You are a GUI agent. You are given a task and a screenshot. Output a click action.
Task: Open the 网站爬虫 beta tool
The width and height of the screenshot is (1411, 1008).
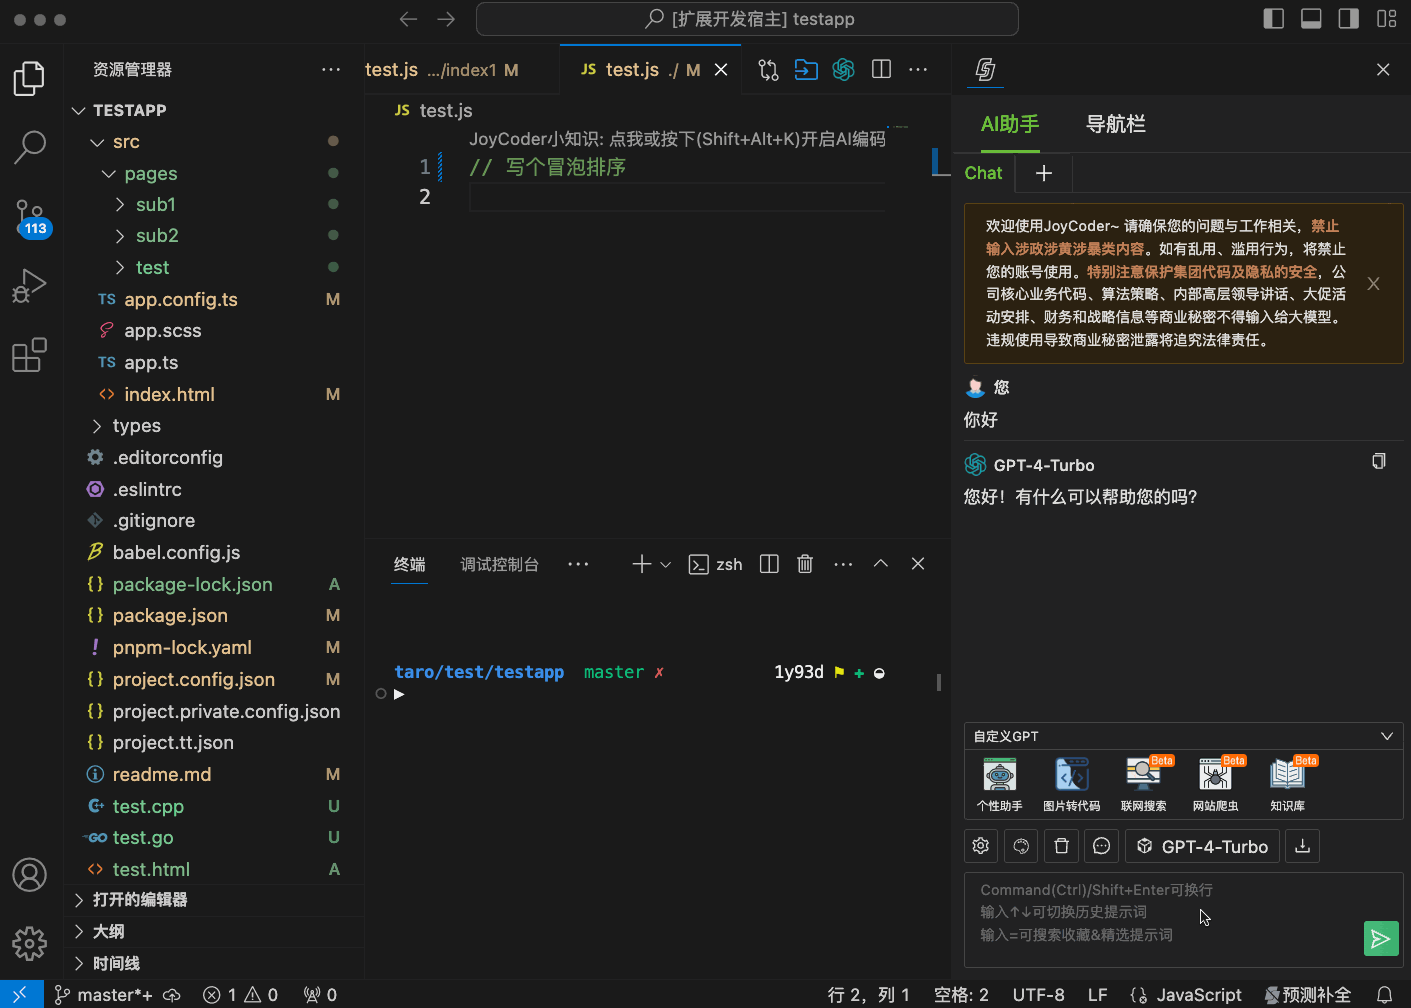pyautogui.click(x=1216, y=784)
